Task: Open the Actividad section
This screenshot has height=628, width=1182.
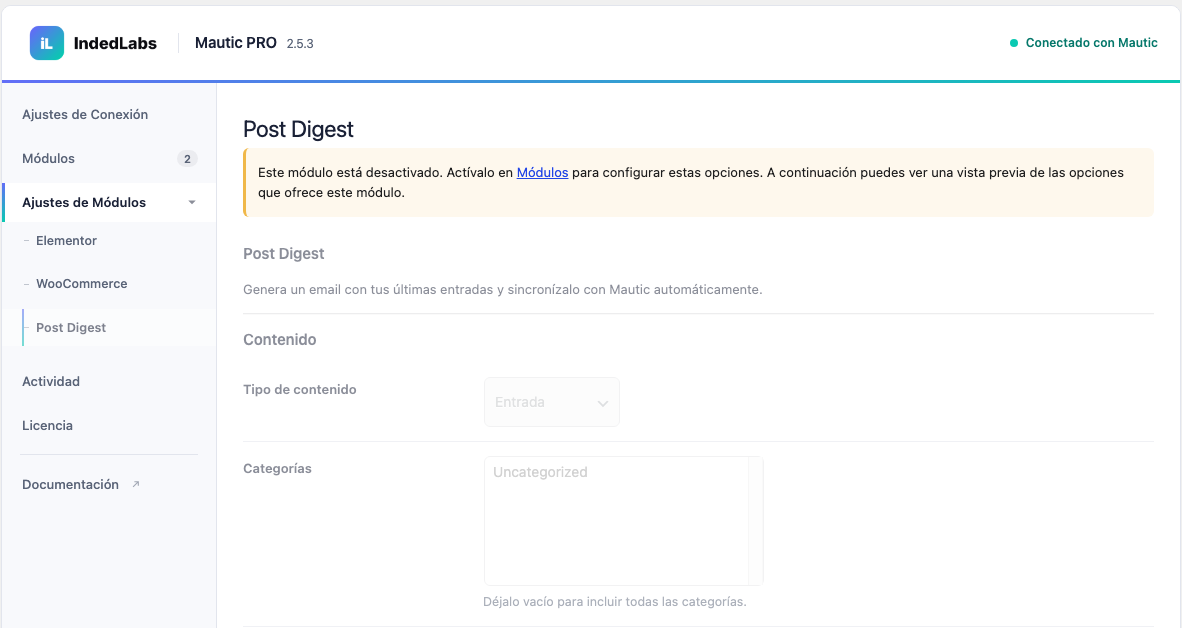Action: tap(51, 381)
